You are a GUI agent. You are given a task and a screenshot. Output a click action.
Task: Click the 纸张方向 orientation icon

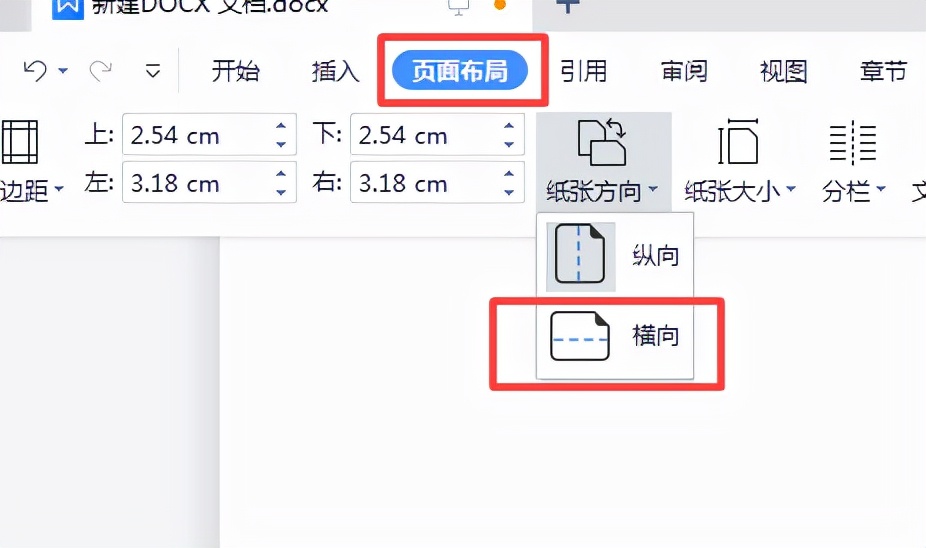602,142
